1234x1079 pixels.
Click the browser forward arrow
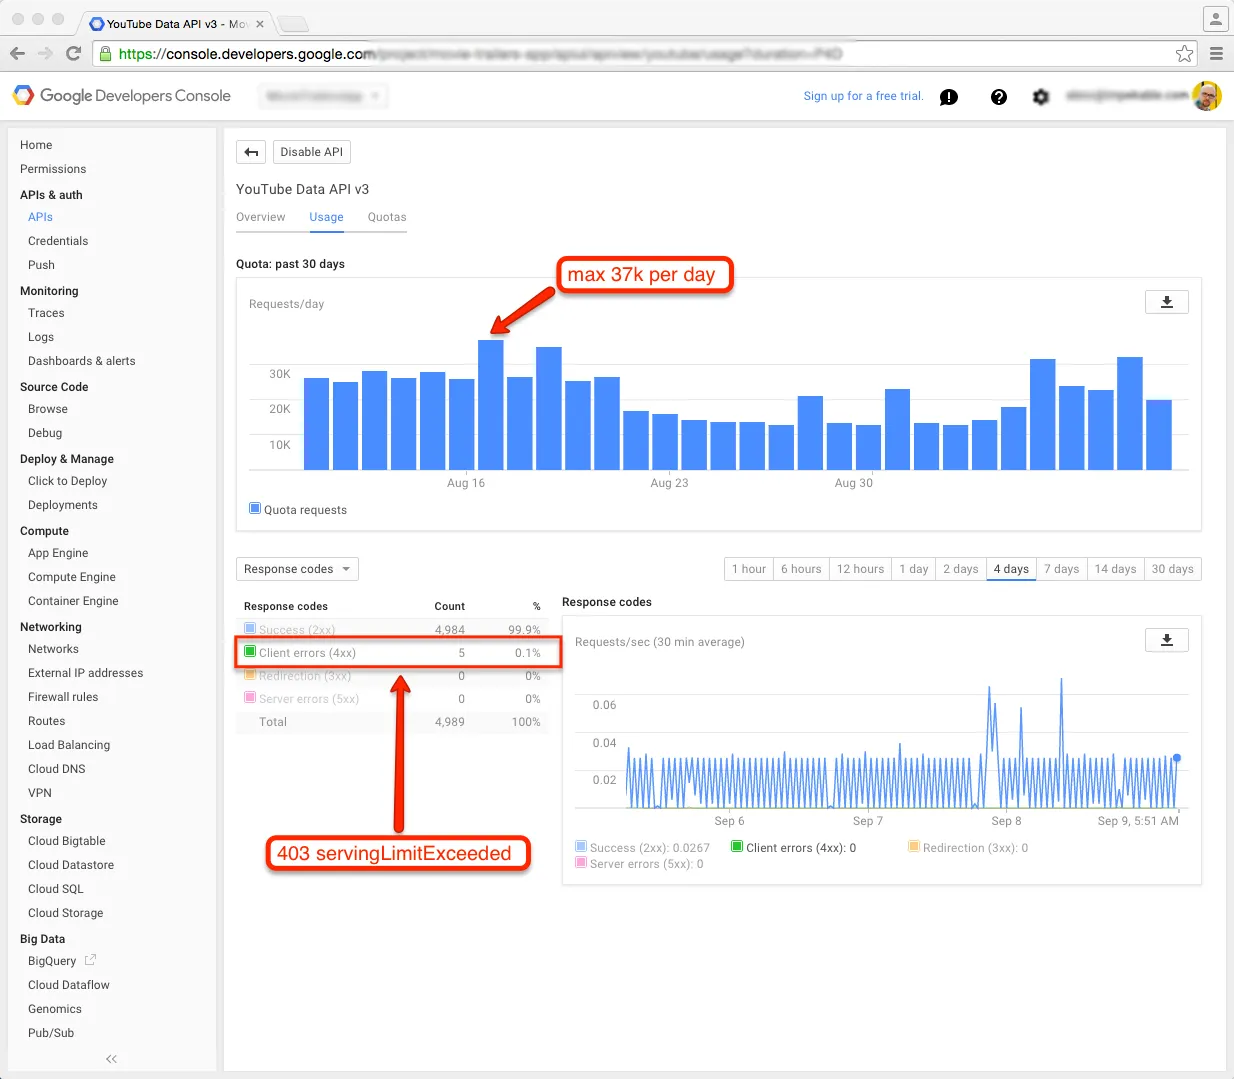coord(45,54)
